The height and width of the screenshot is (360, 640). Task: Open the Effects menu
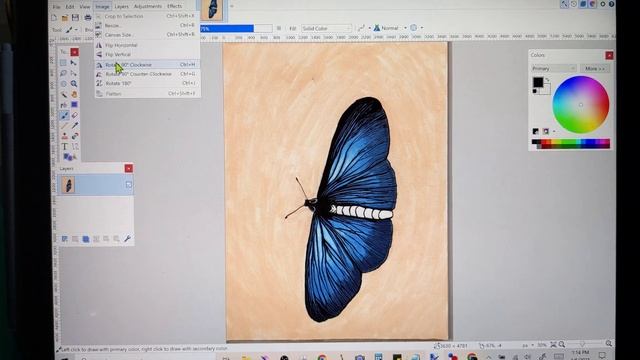click(x=174, y=6)
